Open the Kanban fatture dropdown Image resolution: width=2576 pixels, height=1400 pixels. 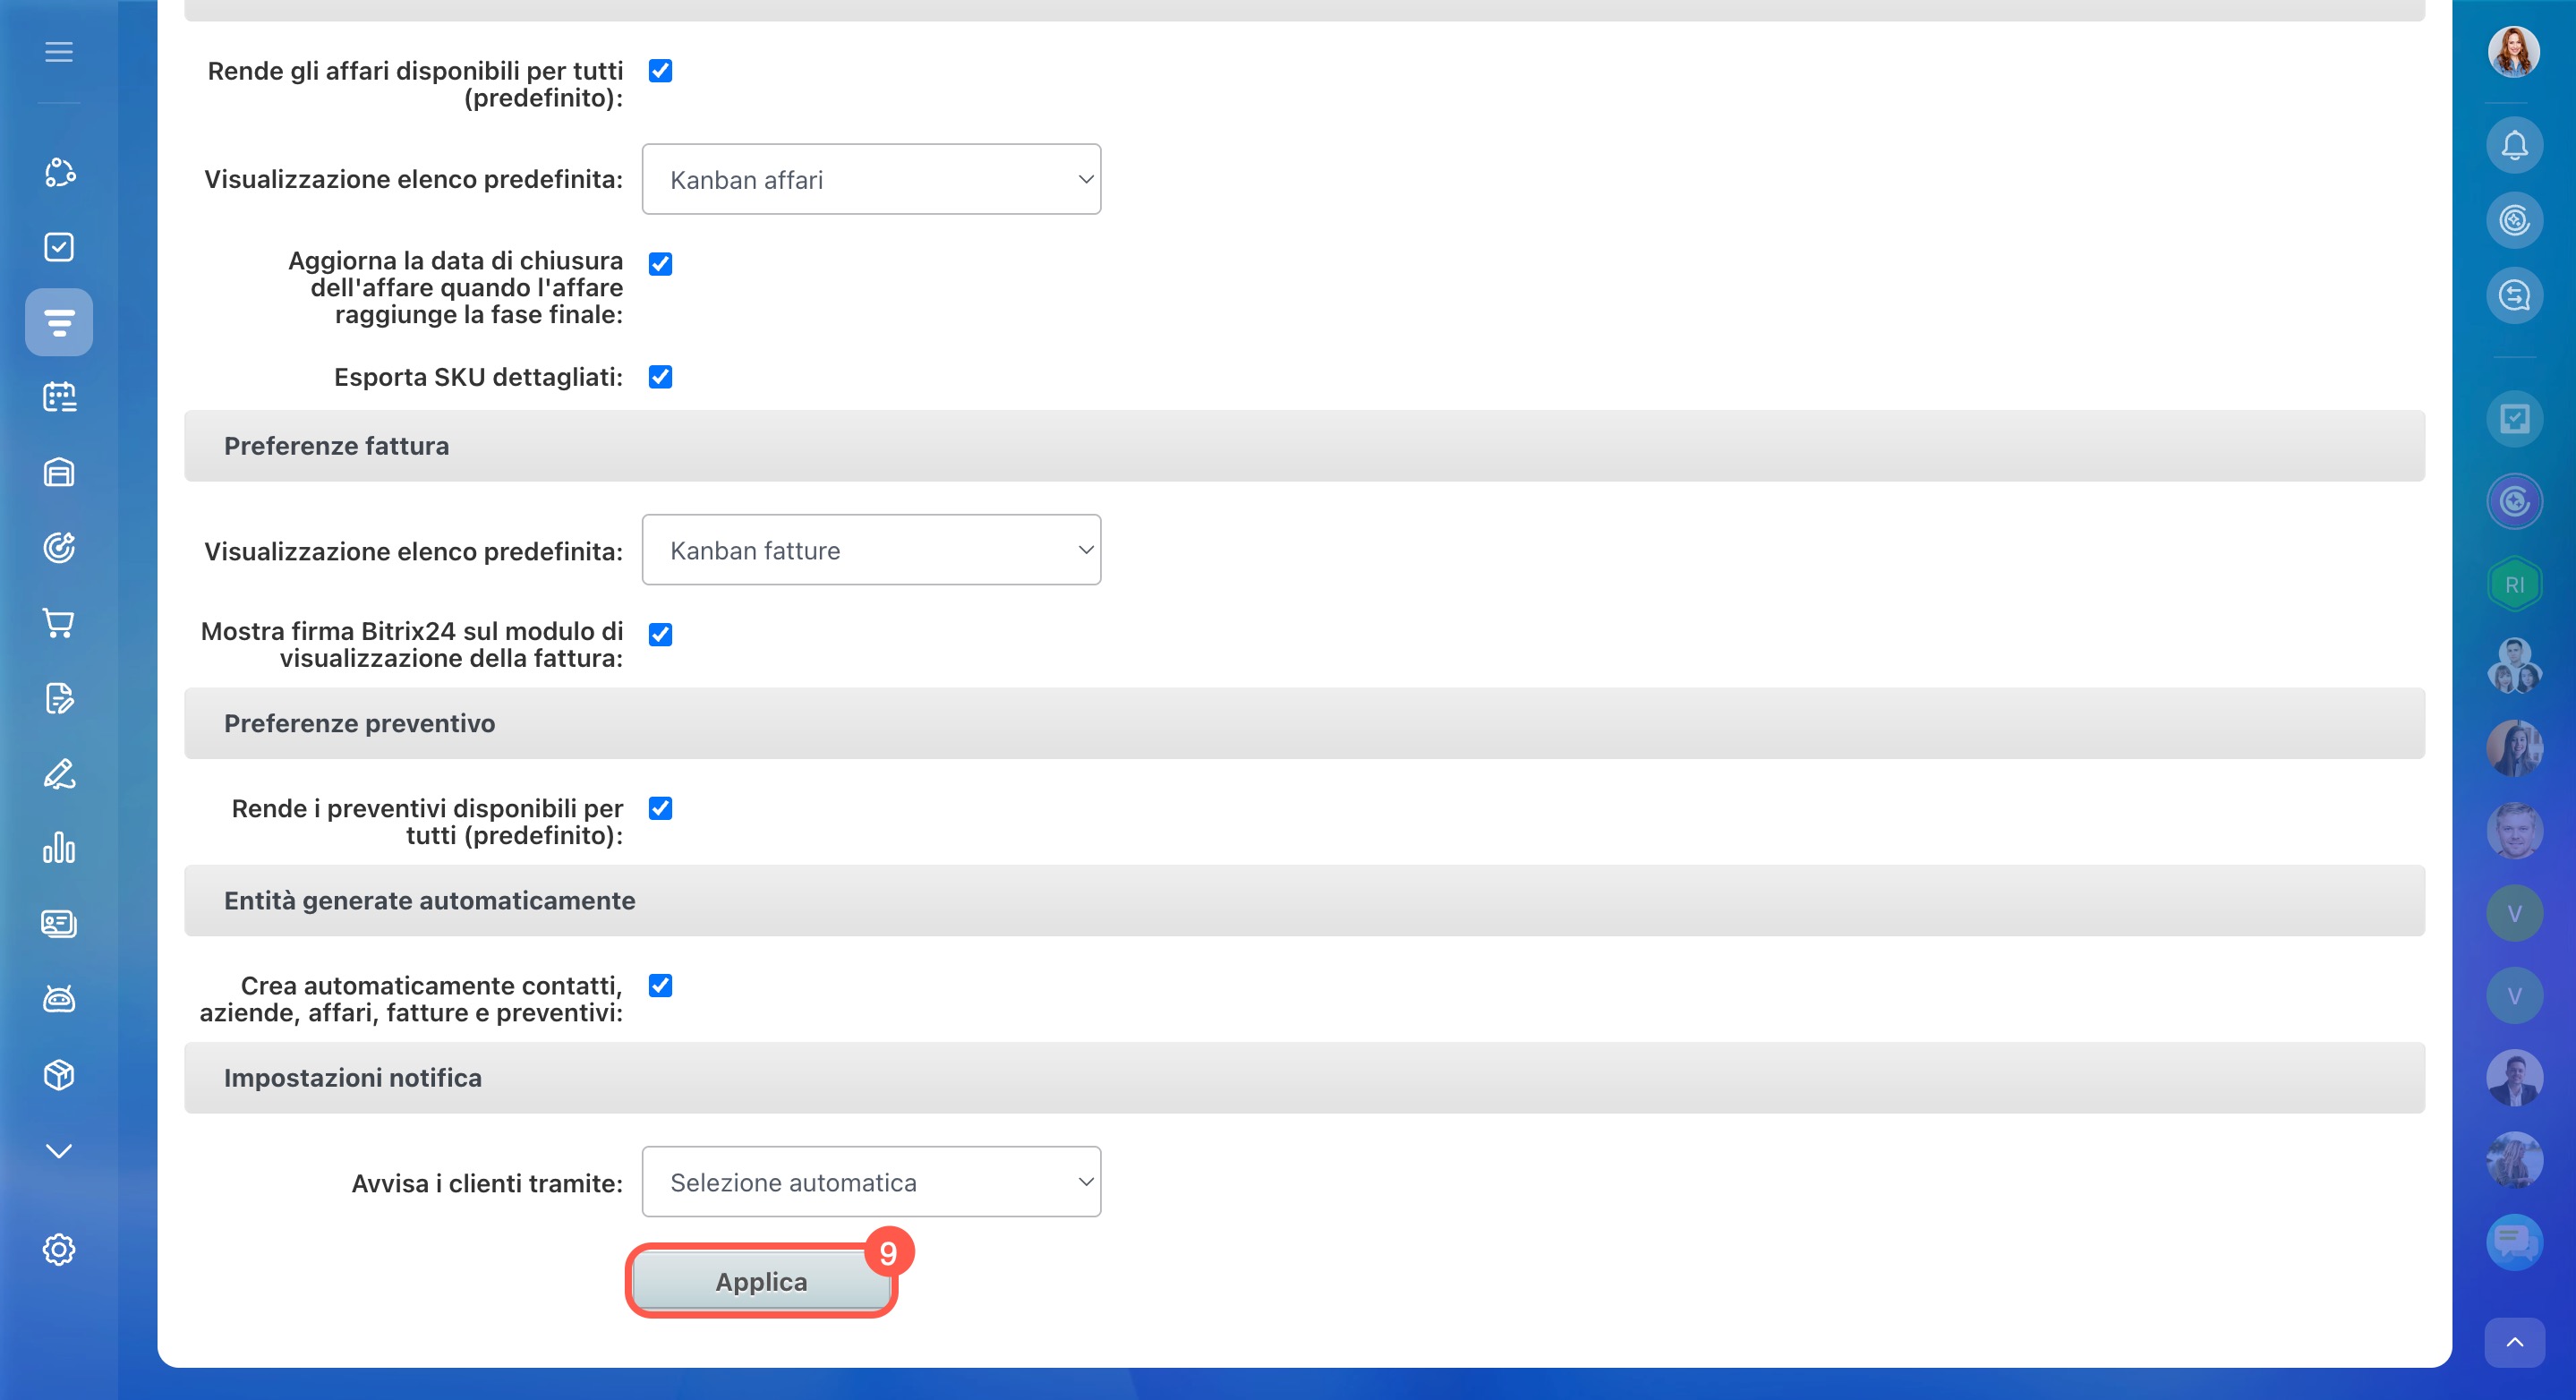point(871,550)
